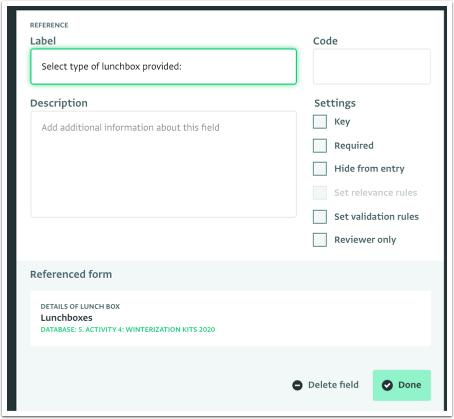
Task: Click the Referenced form section heading
Action: point(71,274)
